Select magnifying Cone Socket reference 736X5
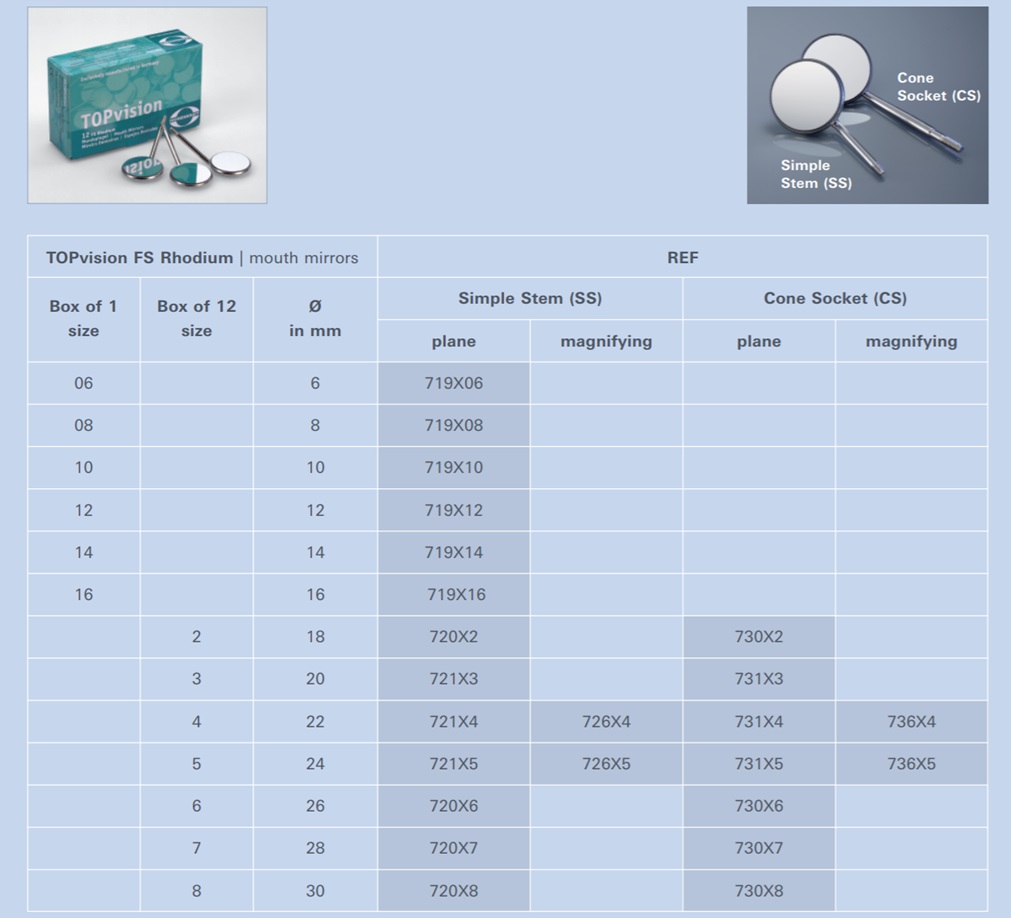The height and width of the screenshot is (918, 1011). point(911,764)
